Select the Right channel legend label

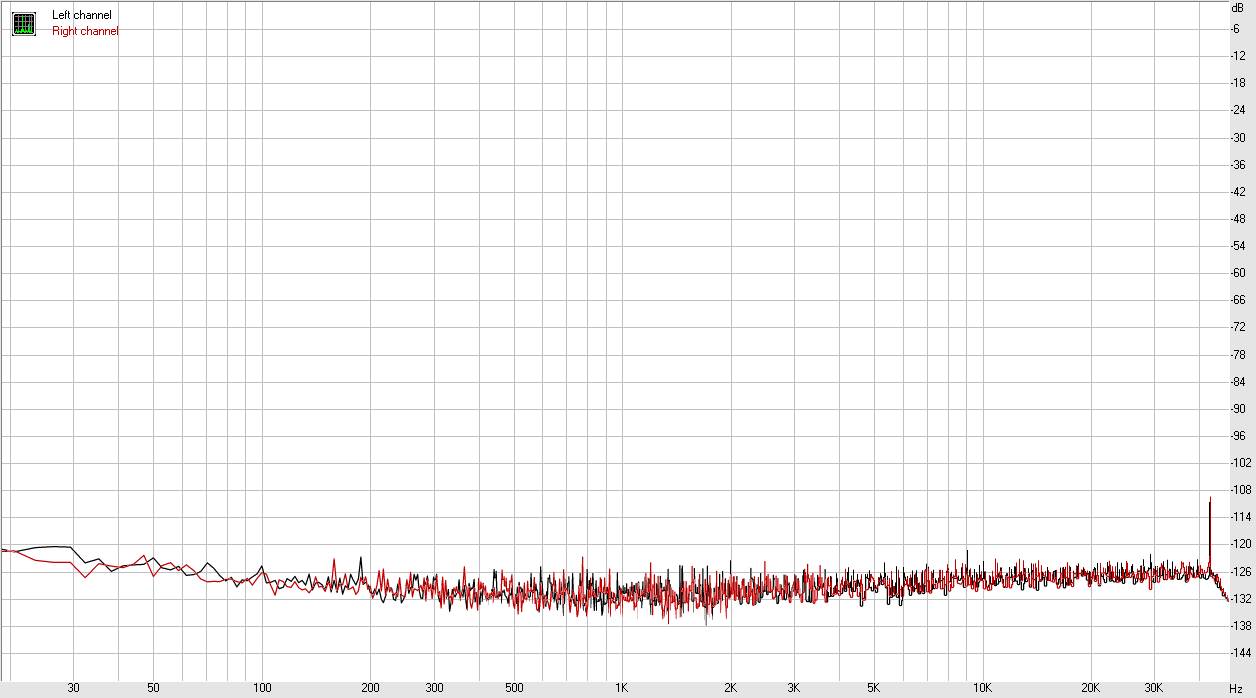(x=85, y=31)
